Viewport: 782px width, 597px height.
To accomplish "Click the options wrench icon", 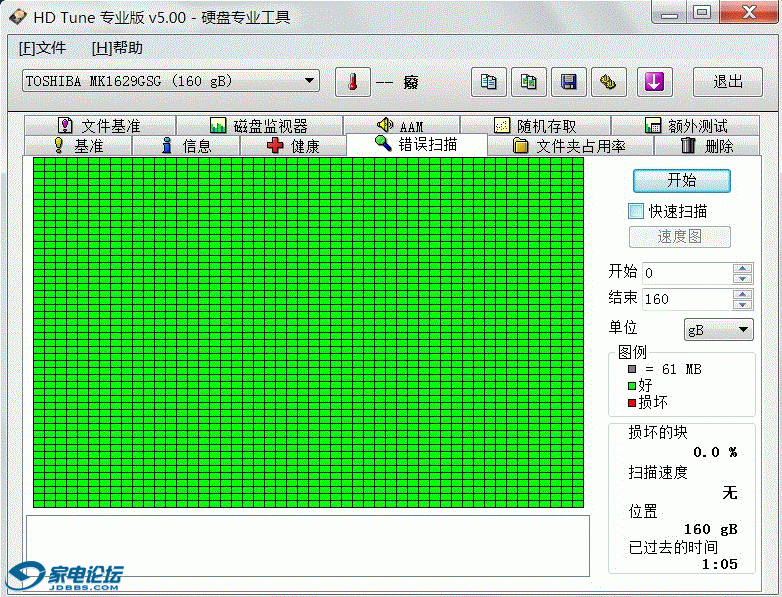I will [x=607, y=82].
